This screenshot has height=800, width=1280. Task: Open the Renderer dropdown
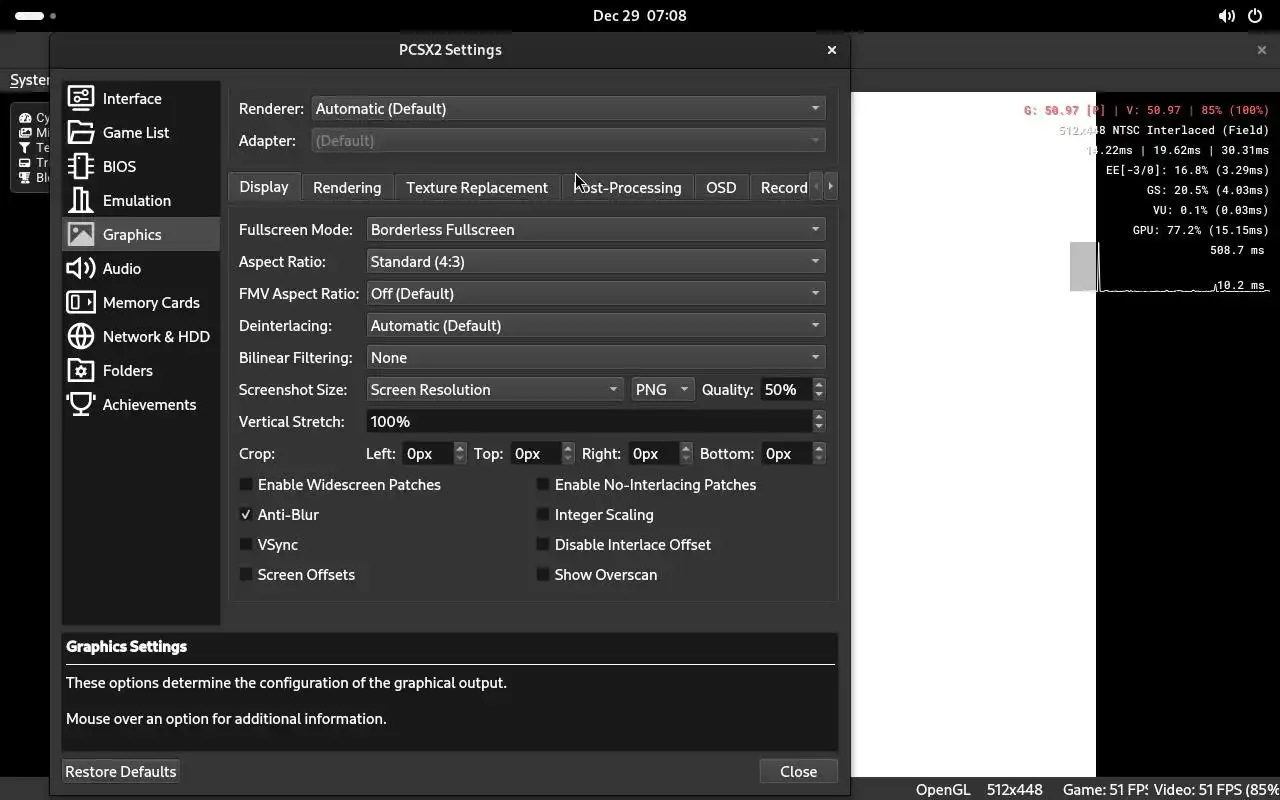tap(568, 108)
